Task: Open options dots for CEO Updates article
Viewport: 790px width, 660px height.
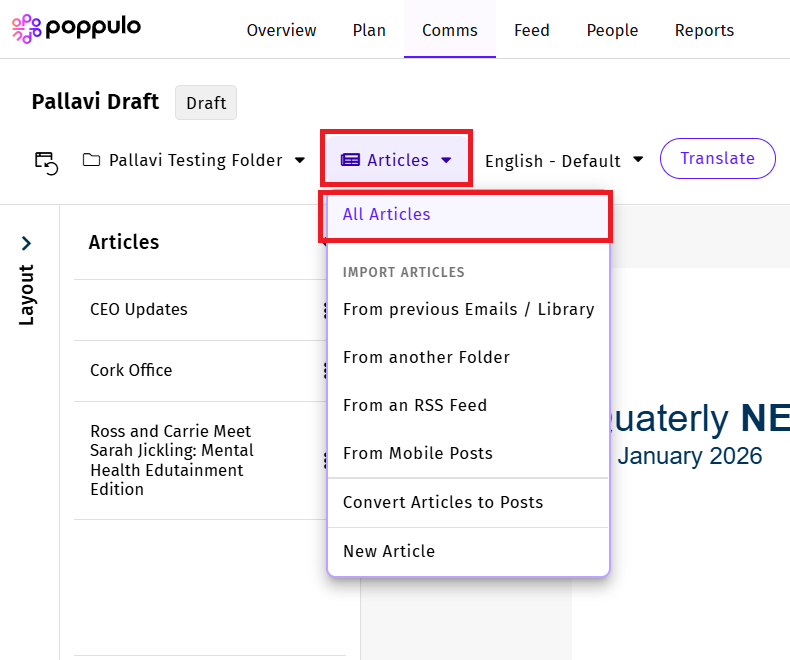Action: pos(325,310)
